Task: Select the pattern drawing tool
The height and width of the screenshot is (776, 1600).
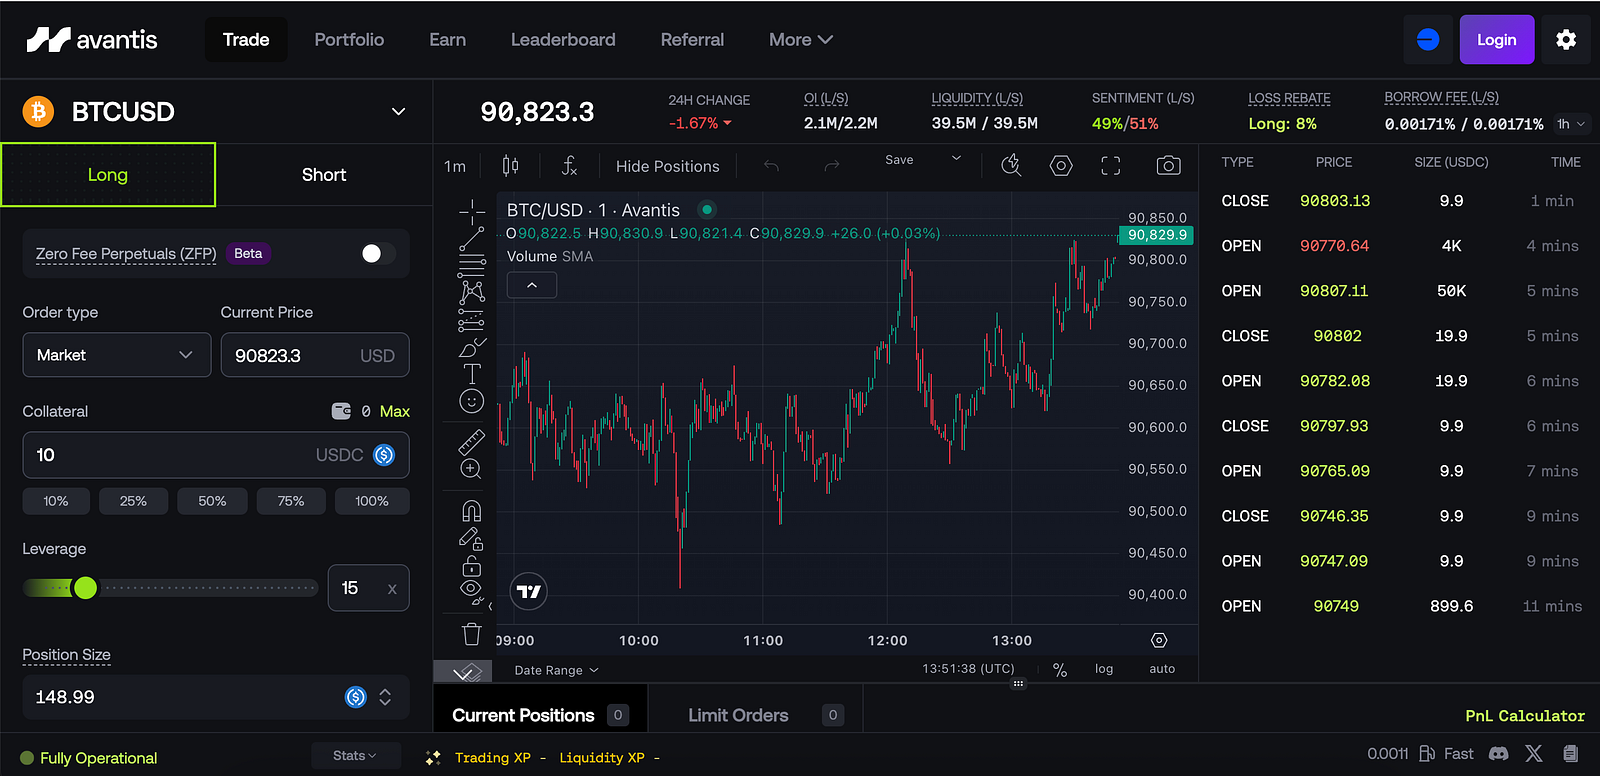Action: 472,292
